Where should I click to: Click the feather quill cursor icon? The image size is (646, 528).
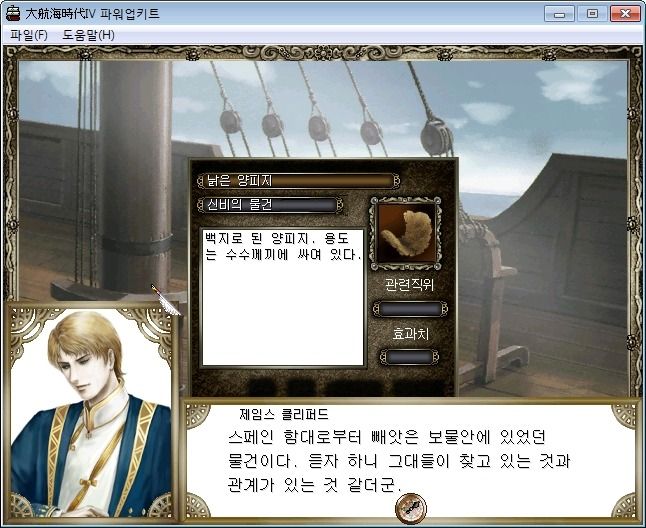pos(166,300)
